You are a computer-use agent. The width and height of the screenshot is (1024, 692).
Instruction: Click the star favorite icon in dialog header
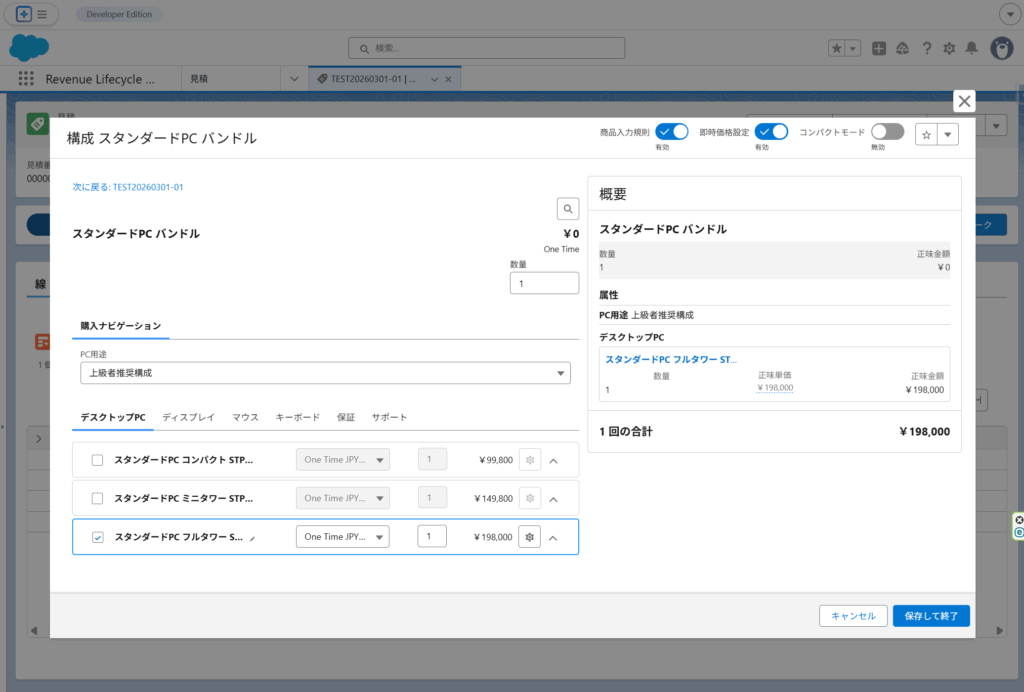point(926,135)
